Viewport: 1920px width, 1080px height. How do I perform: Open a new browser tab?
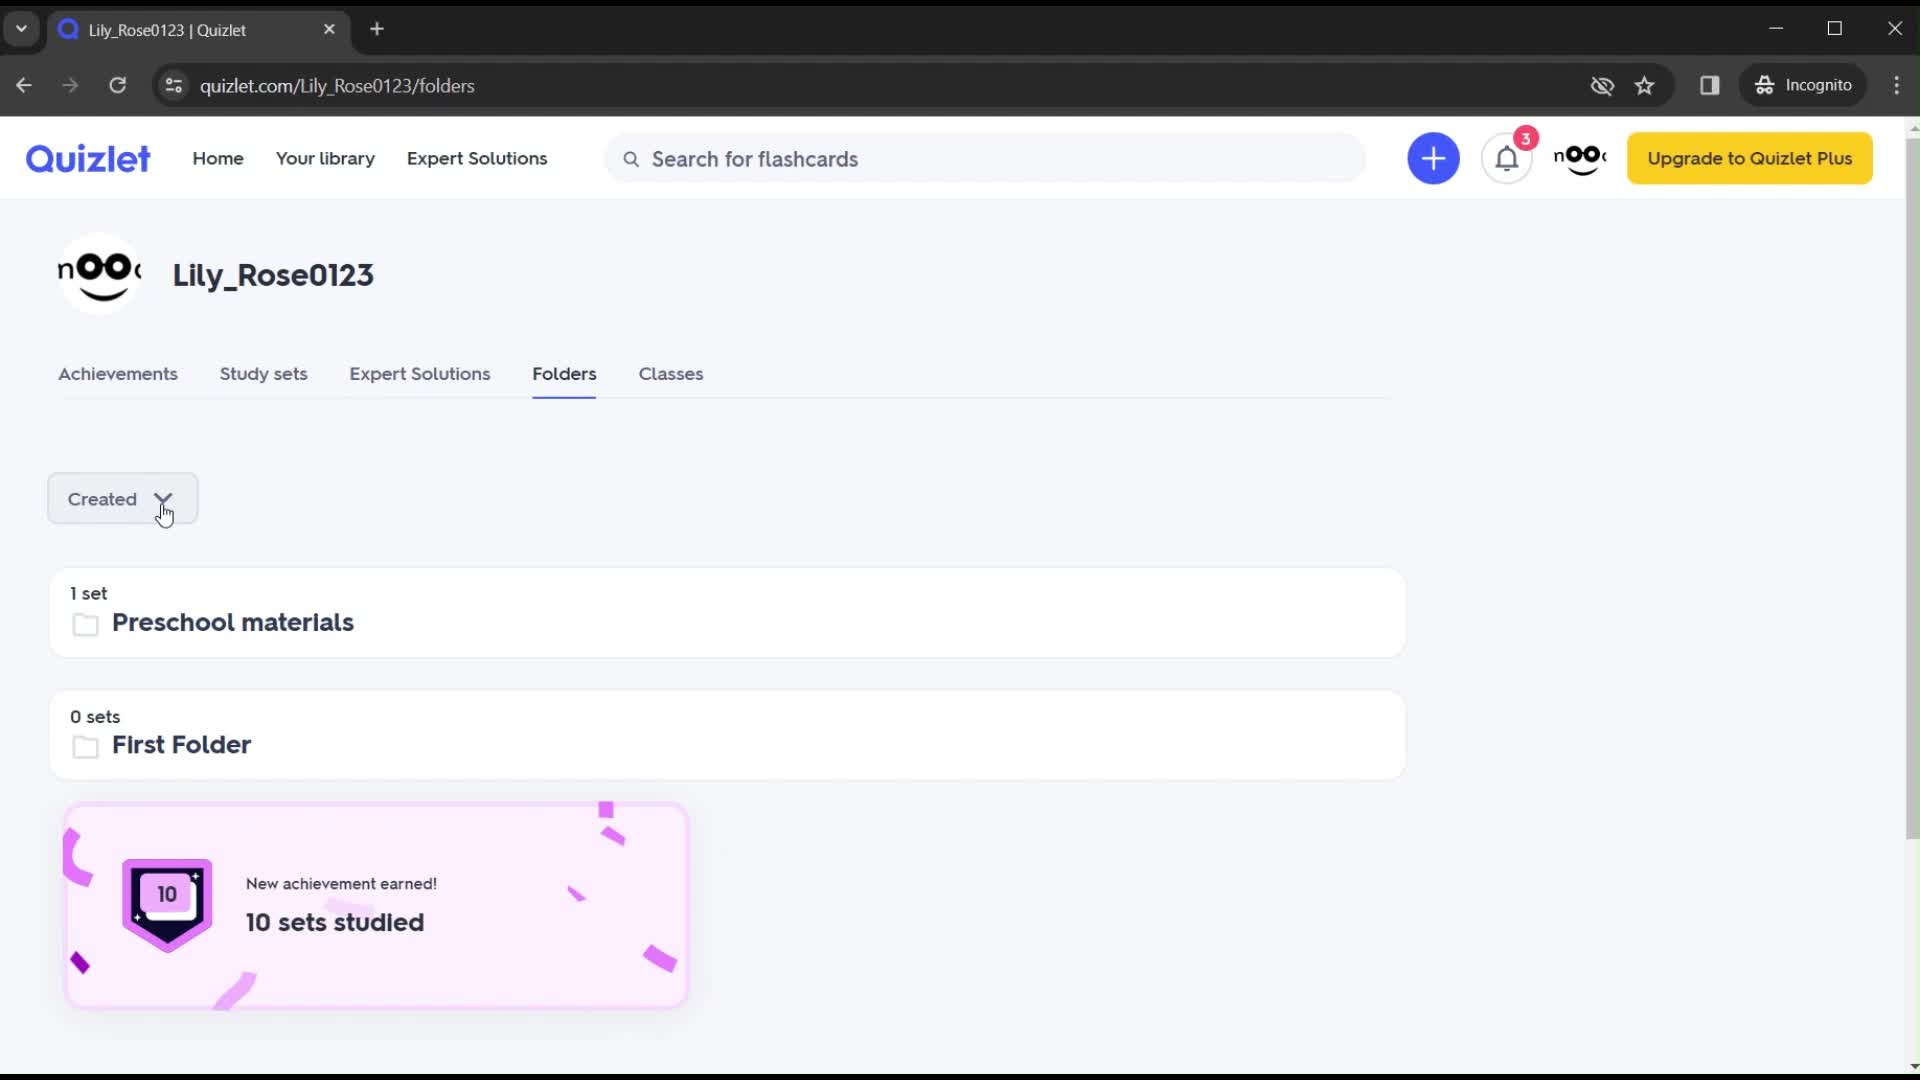377,29
